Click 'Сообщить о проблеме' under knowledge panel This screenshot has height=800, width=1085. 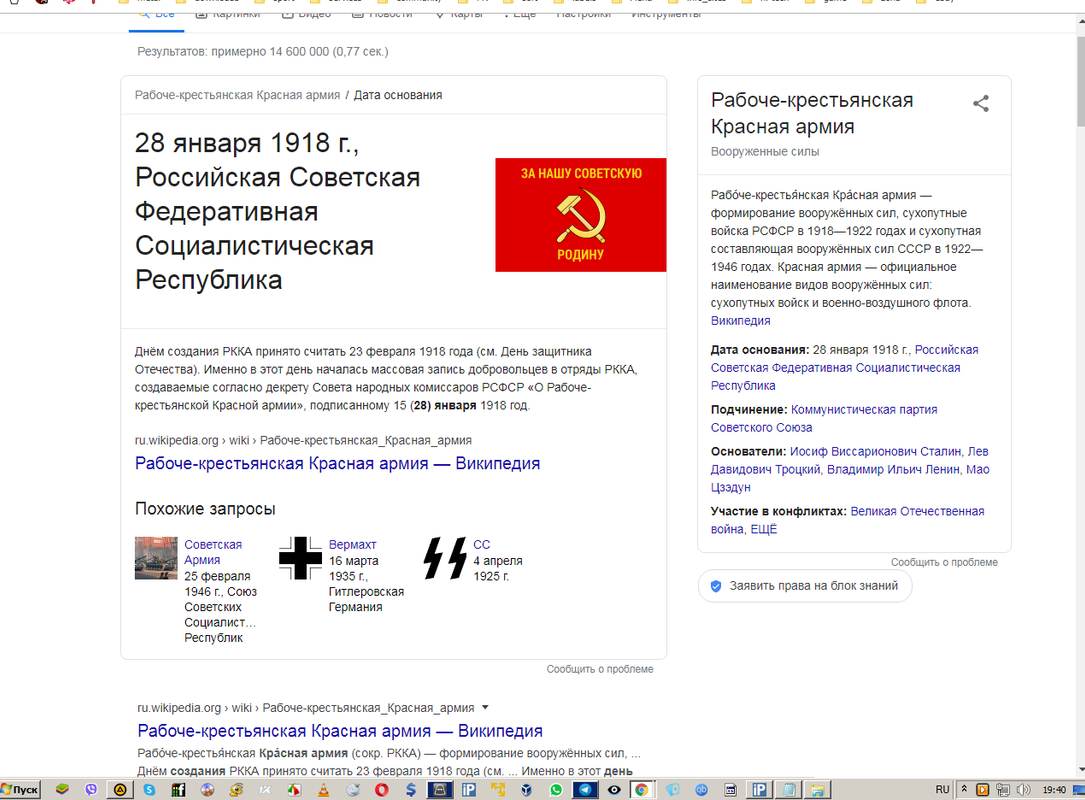(944, 562)
